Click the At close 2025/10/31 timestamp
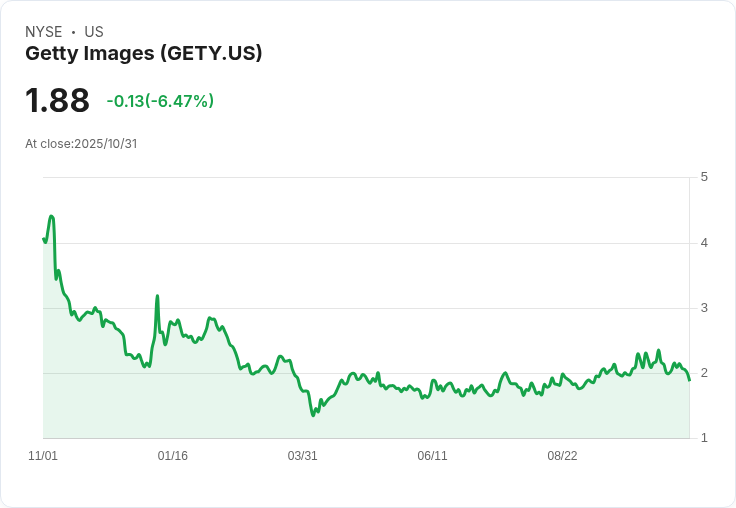 (81, 144)
